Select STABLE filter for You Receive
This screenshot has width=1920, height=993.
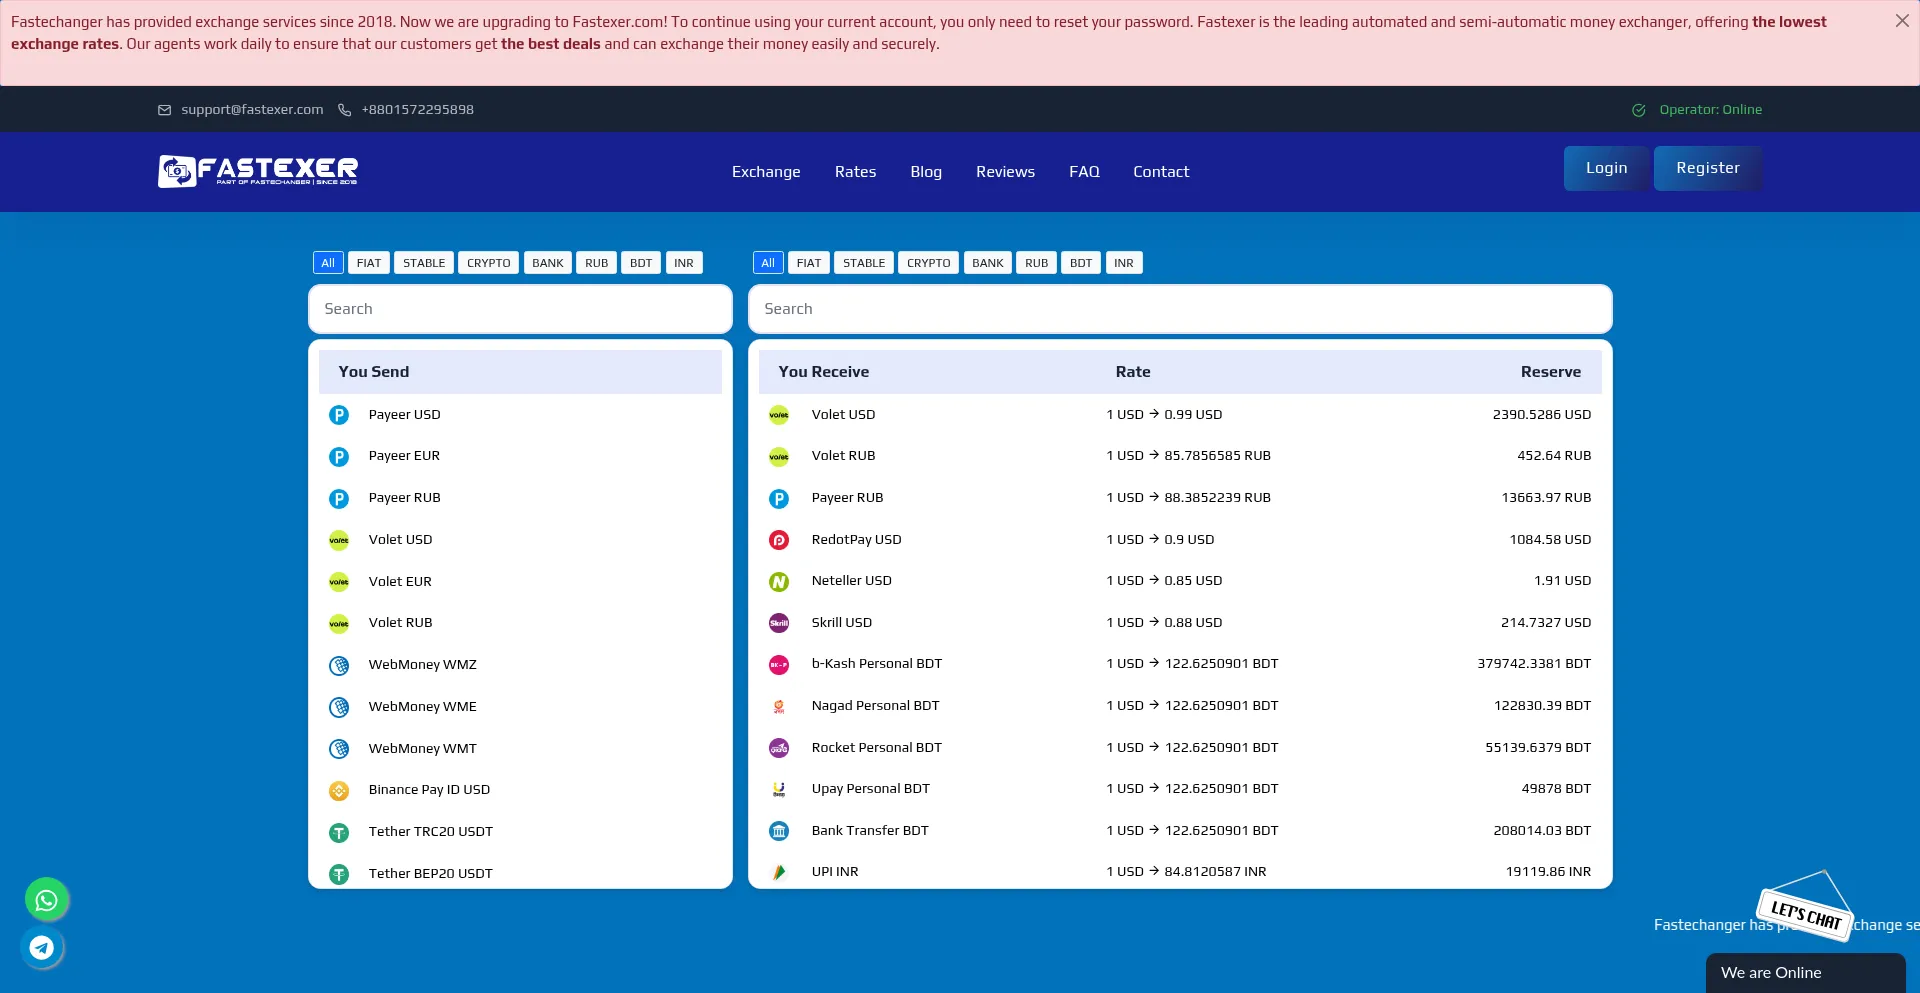click(864, 263)
